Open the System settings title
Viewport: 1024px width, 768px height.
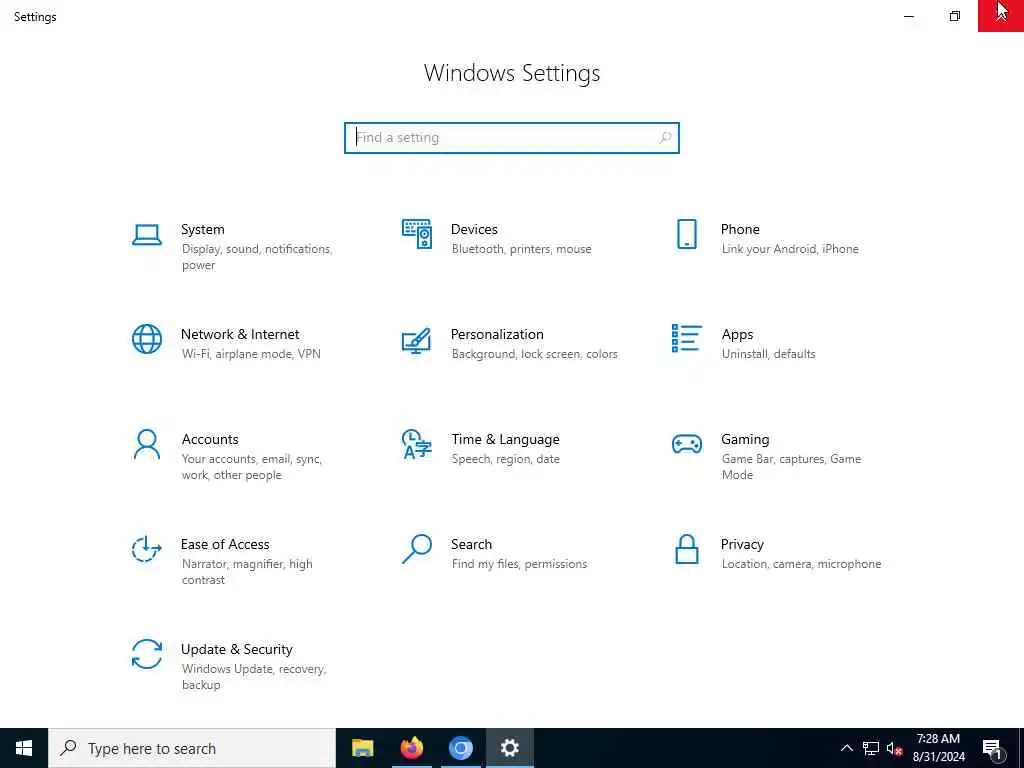(202, 229)
